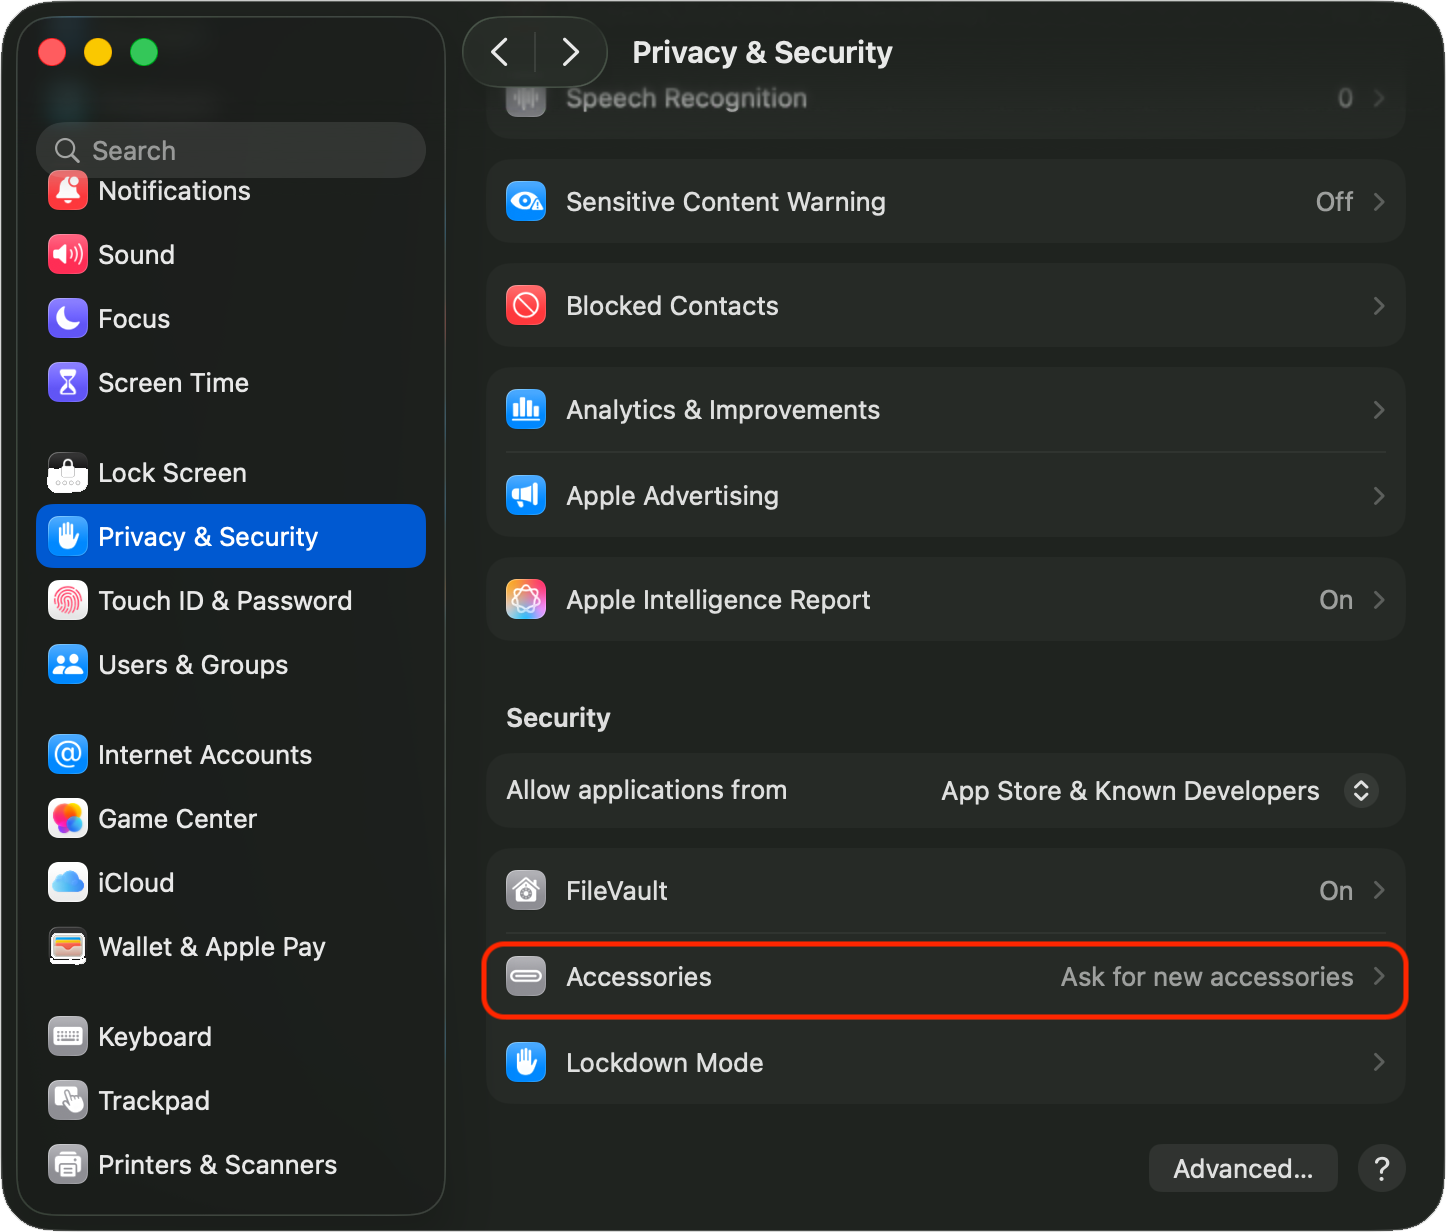Go back with the left arrow
The height and width of the screenshot is (1232, 1446).
pyautogui.click(x=500, y=52)
